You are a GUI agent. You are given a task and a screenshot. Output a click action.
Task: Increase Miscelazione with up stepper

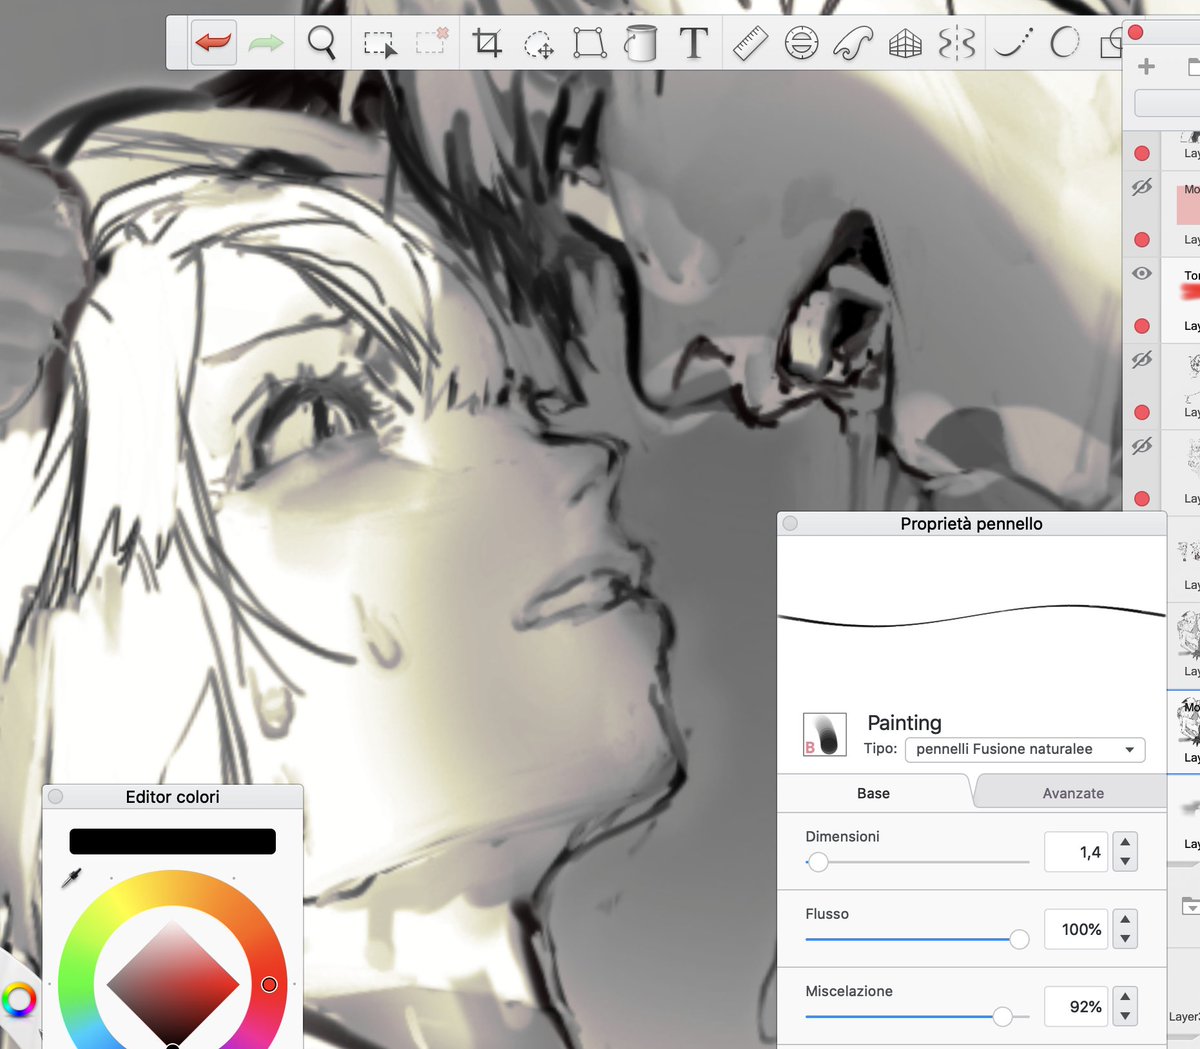[x=1125, y=996]
